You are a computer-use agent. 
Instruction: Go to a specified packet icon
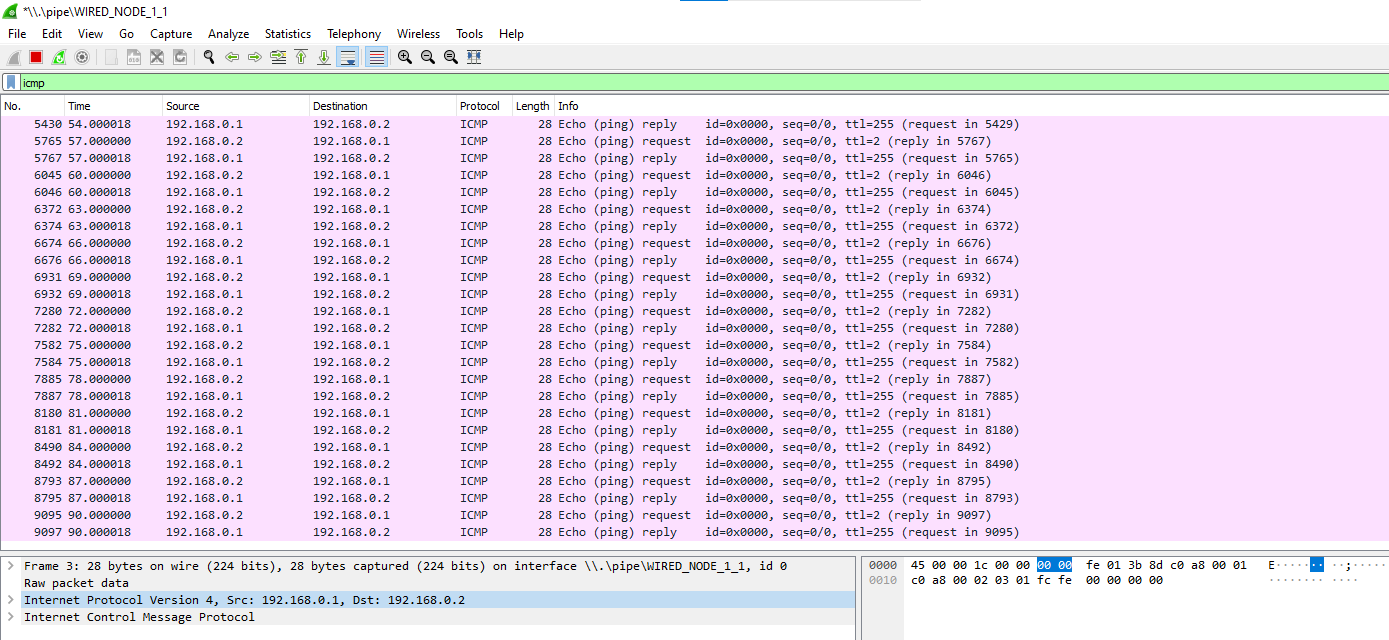pyautogui.click(x=278, y=57)
